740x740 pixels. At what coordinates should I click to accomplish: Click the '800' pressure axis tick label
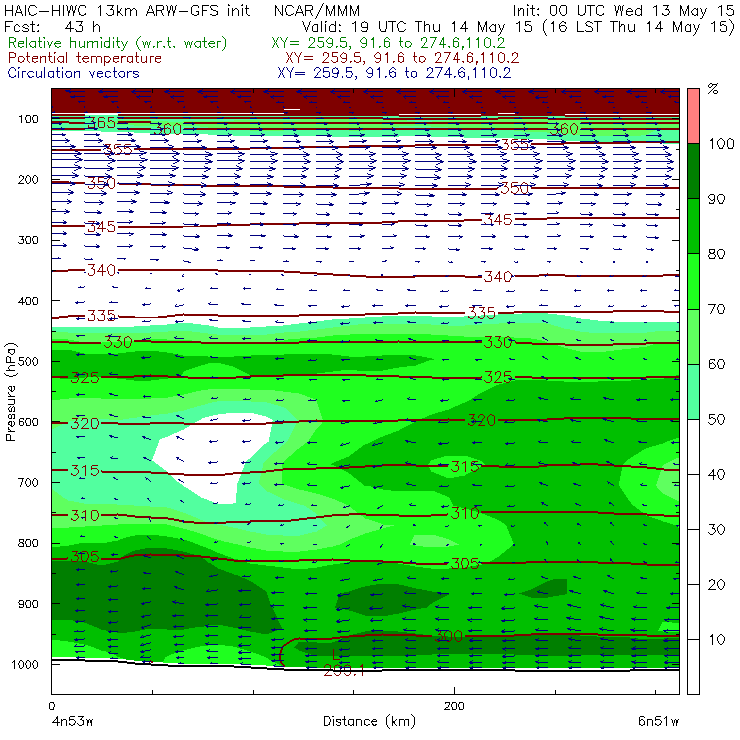28,543
